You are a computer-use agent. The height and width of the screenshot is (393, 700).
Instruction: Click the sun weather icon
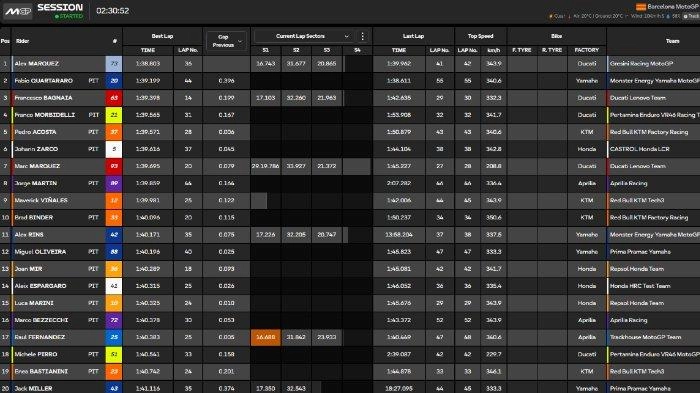pos(550,17)
